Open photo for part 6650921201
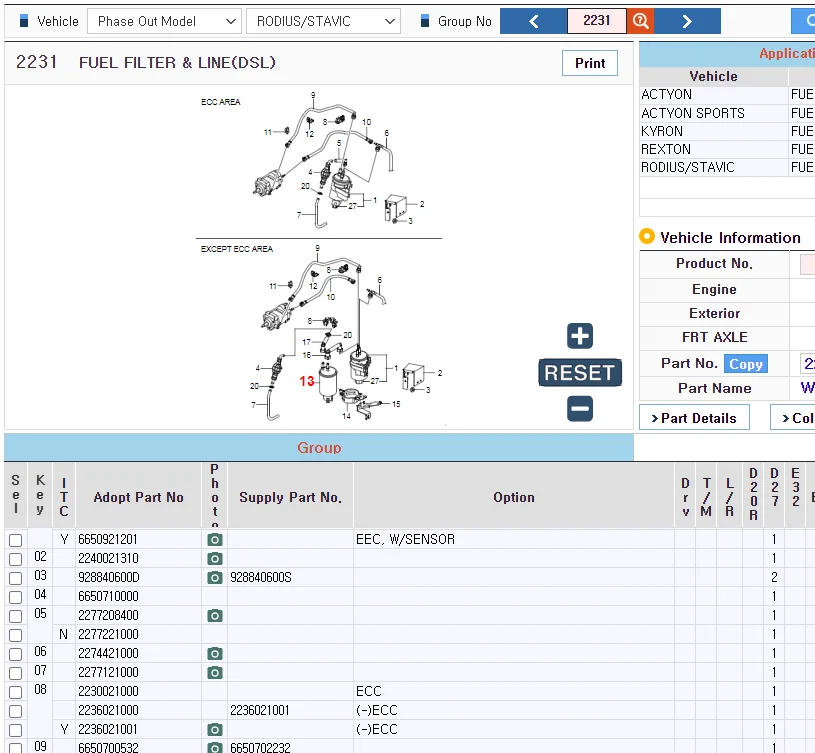The image size is (815, 753). pos(215,539)
